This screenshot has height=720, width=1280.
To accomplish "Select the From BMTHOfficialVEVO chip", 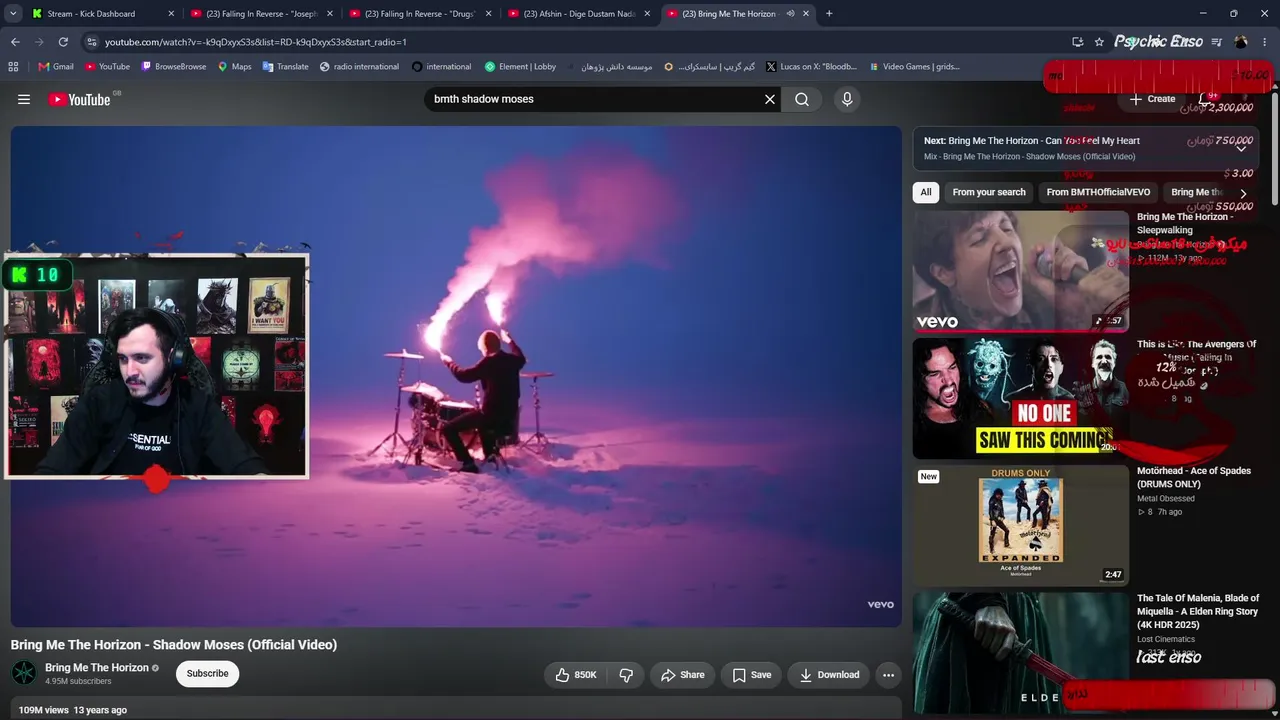I will 1098,192.
